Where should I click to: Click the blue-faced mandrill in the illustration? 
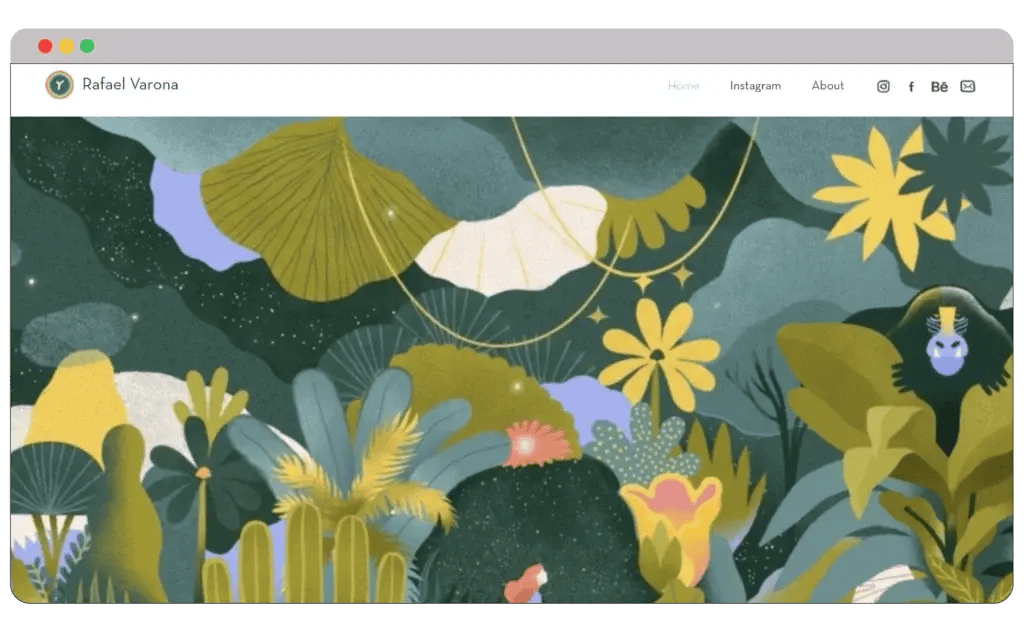[x=945, y=345]
